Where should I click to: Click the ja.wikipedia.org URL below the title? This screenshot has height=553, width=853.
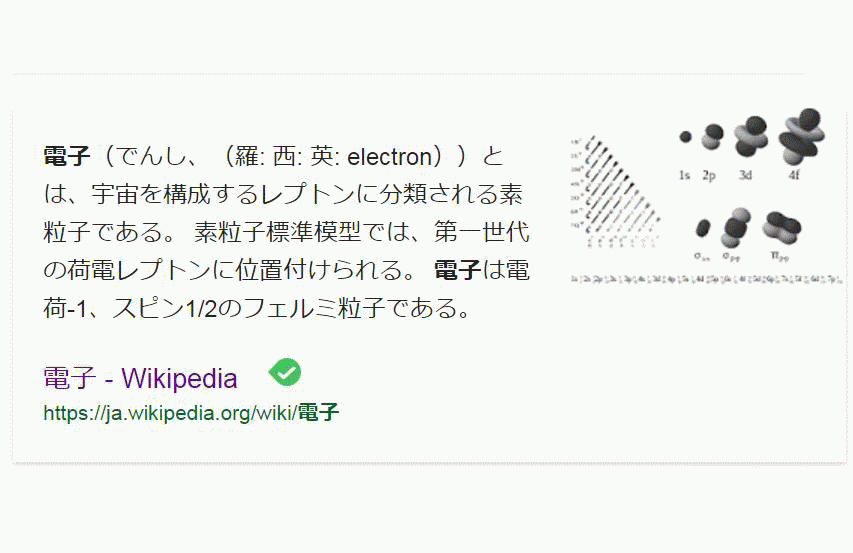[x=191, y=412]
